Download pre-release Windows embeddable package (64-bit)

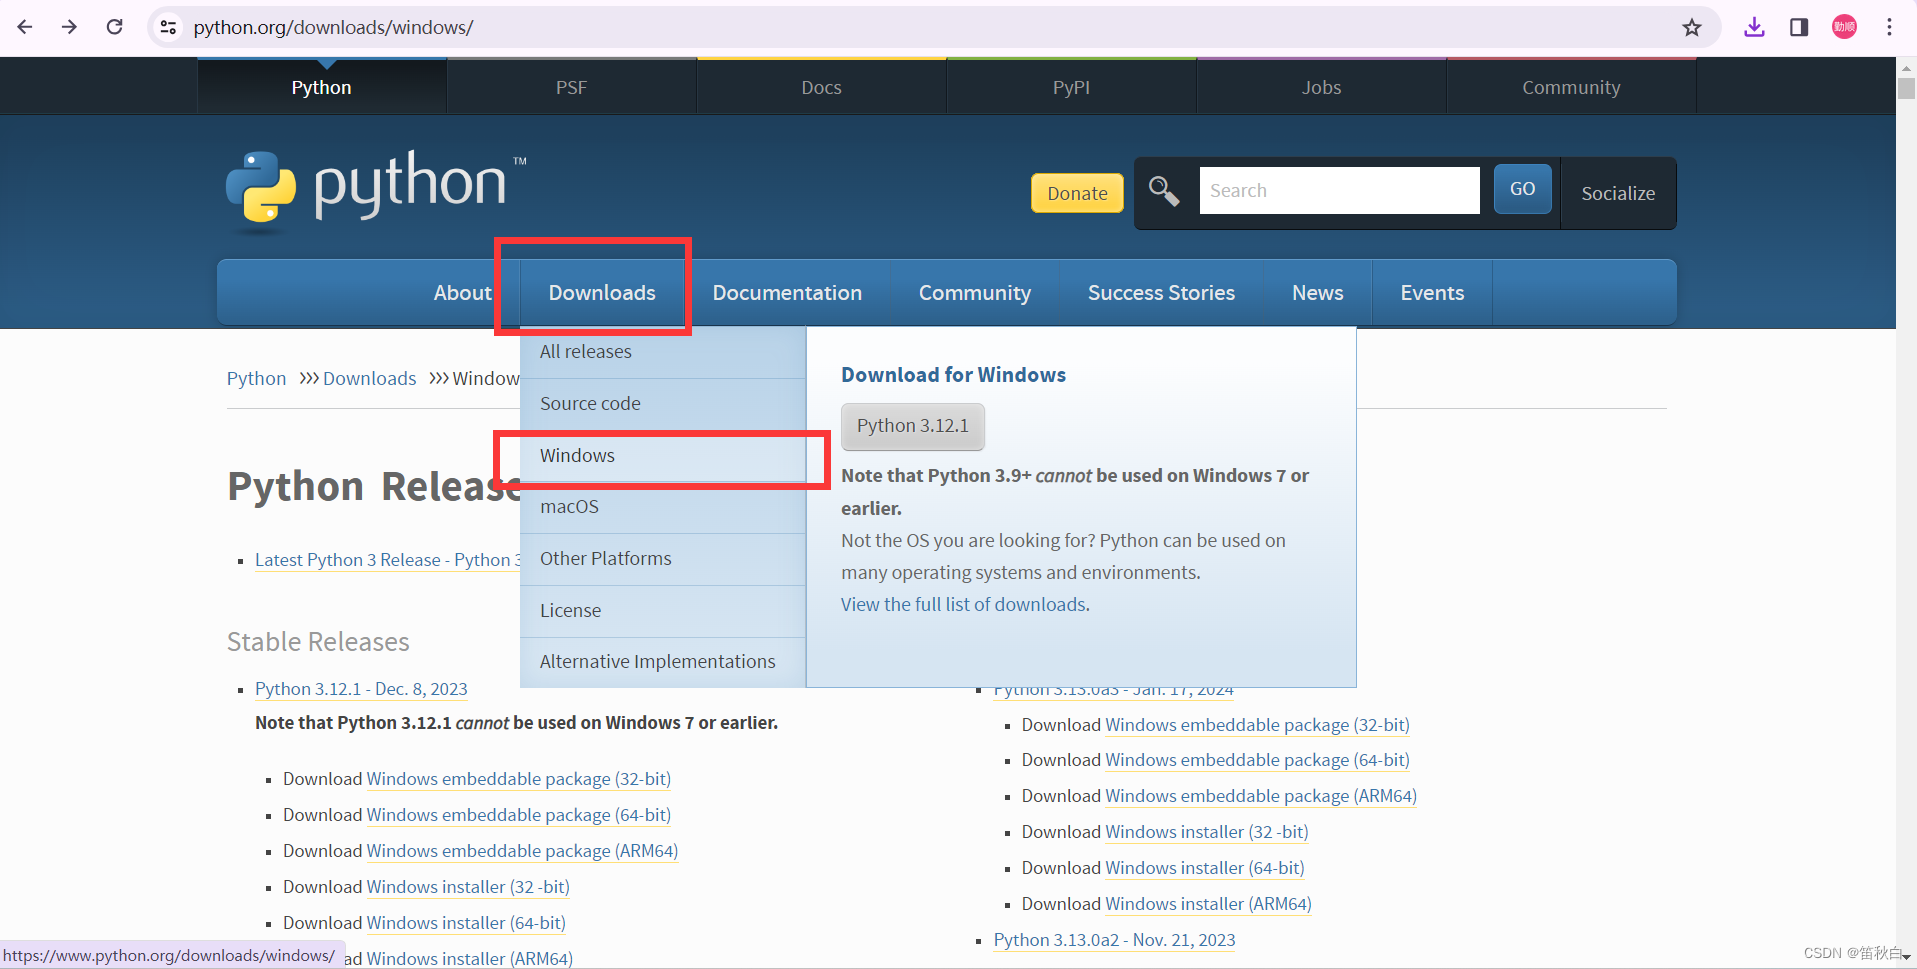click(1258, 760)
